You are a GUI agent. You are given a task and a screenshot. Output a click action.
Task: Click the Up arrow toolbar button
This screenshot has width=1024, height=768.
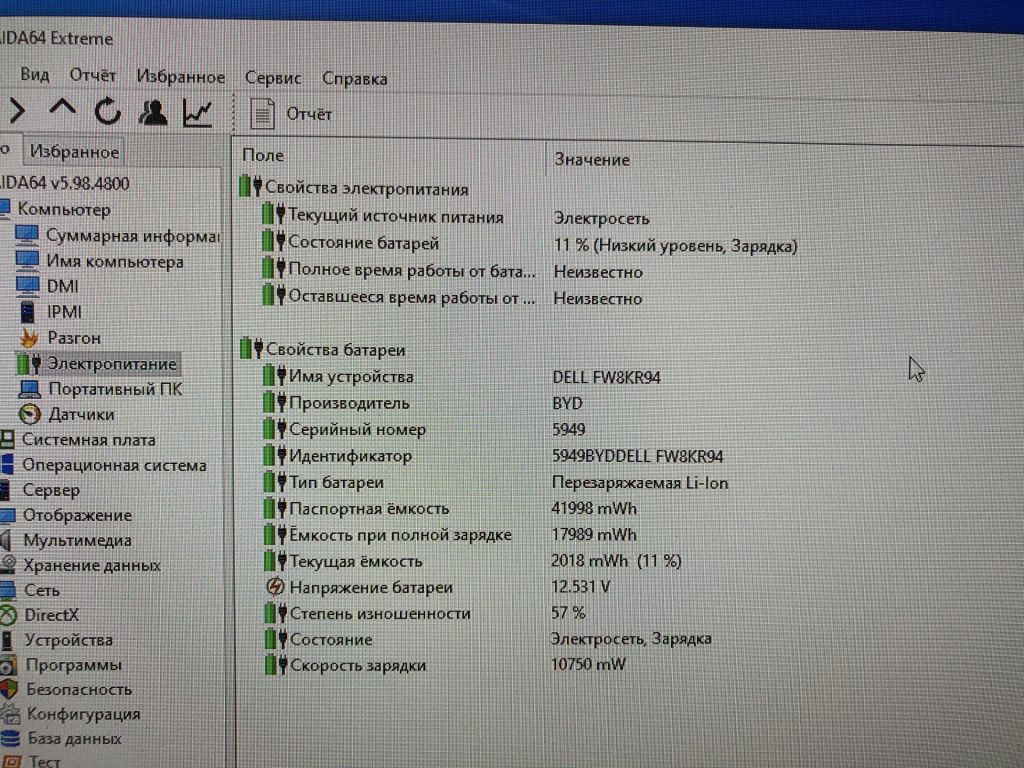click(x=63, y=108)
